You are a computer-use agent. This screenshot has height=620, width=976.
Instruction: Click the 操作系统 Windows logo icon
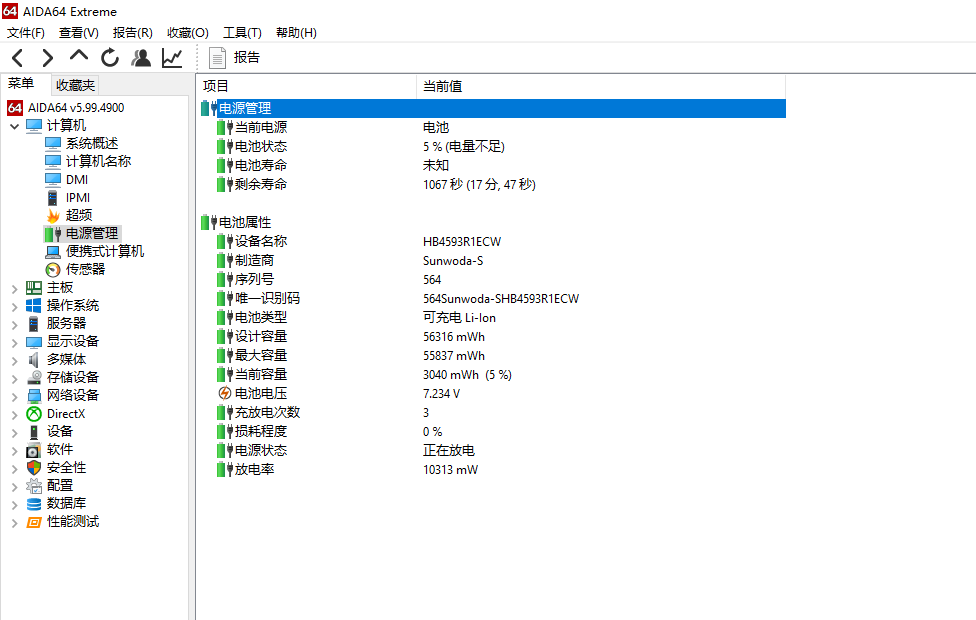34,306
